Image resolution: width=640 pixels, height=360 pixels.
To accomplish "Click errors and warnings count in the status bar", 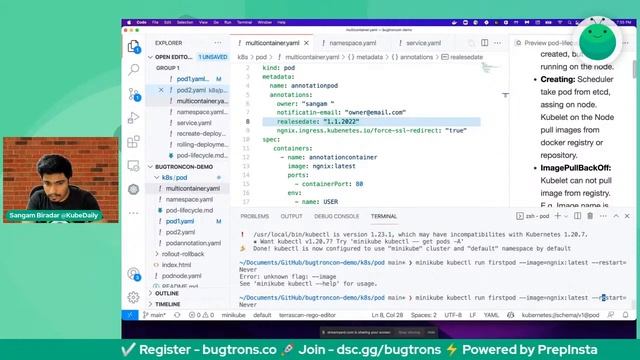I will [201, 315].
